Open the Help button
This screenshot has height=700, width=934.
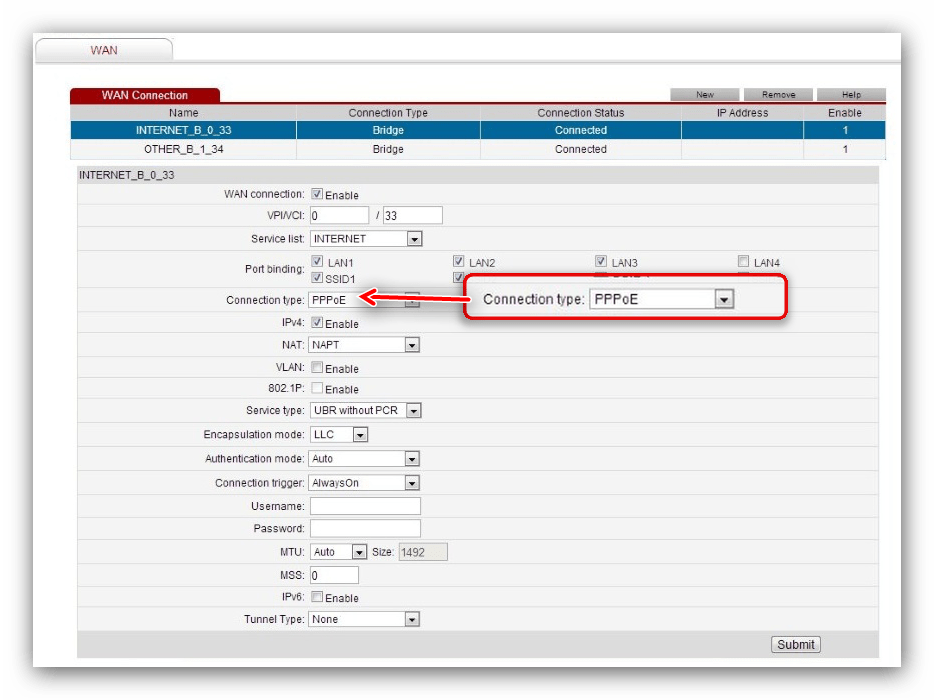(x=851, y=95)
